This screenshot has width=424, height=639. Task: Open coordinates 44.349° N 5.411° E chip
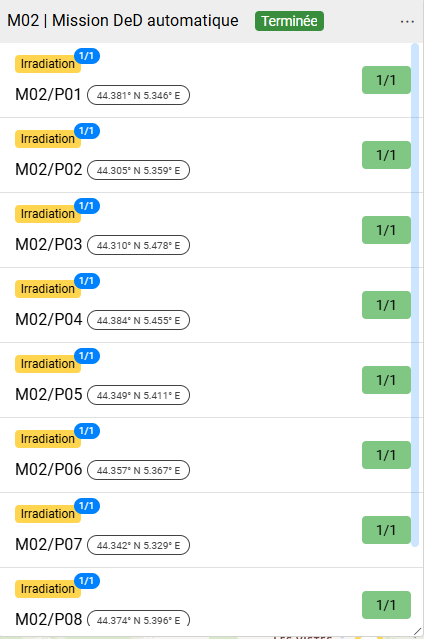tap(139, 395)
